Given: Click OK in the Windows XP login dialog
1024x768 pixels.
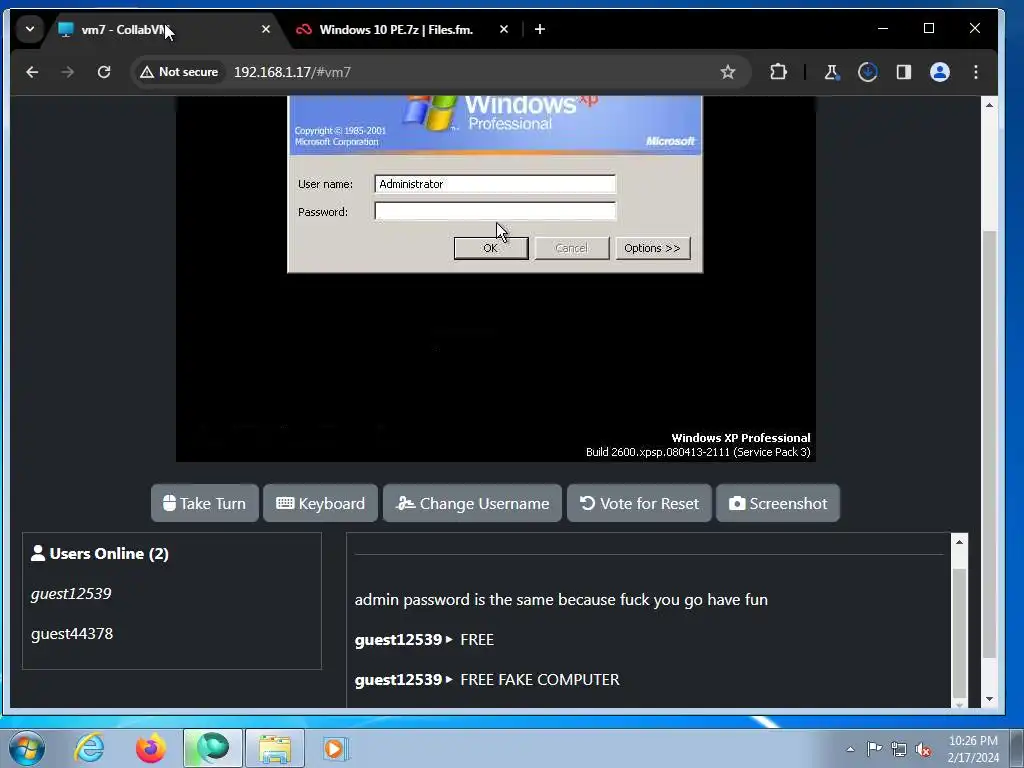Looking at the screenshot, I should 491,248.
